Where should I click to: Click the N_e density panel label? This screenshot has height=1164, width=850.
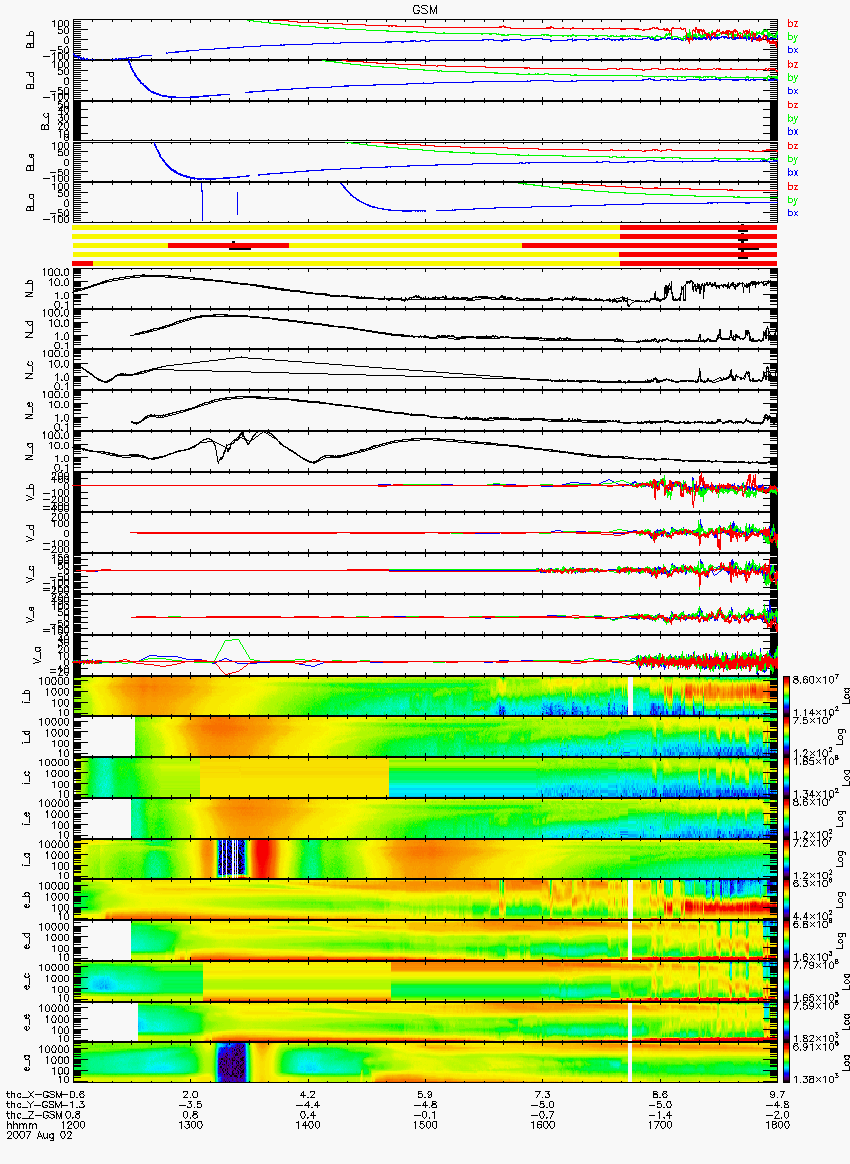[x=30, y=410]
